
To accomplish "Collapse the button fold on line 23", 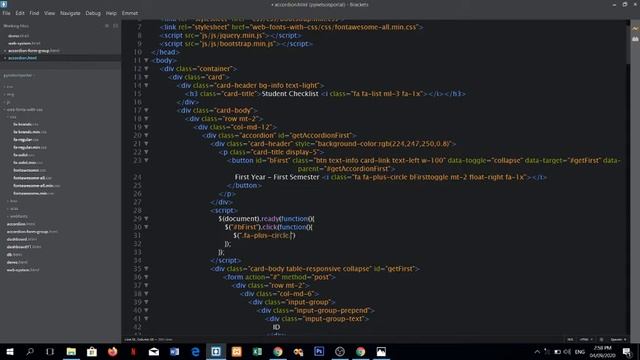I will [147, 160].
